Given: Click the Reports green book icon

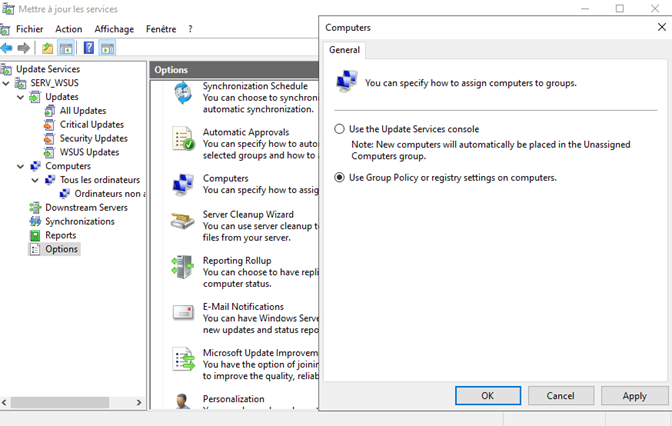Looking at the screenshot, I should [x=35, y=235].
